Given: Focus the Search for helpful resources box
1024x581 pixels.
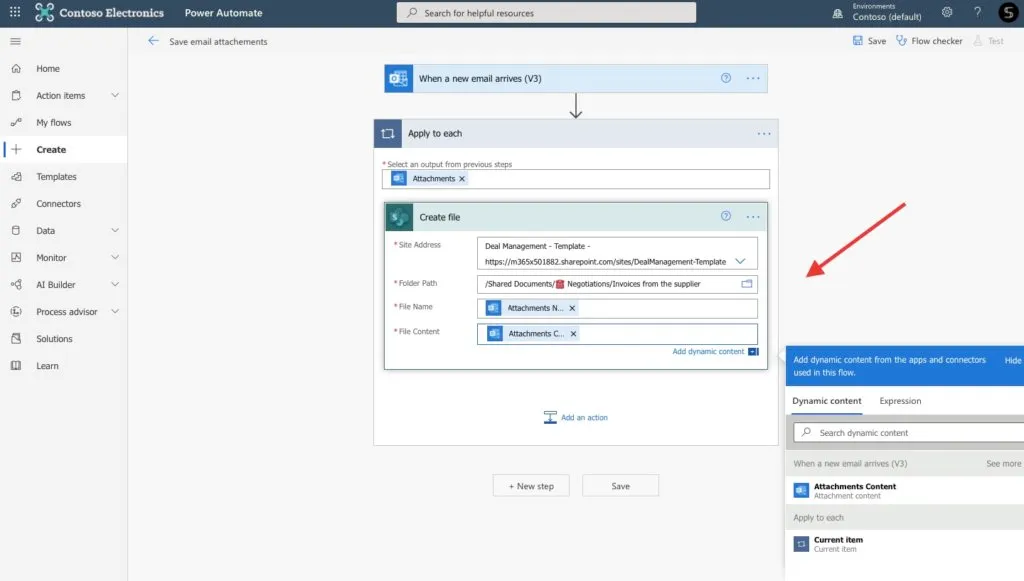Looking at the screenshot, I should click(546, 12).
